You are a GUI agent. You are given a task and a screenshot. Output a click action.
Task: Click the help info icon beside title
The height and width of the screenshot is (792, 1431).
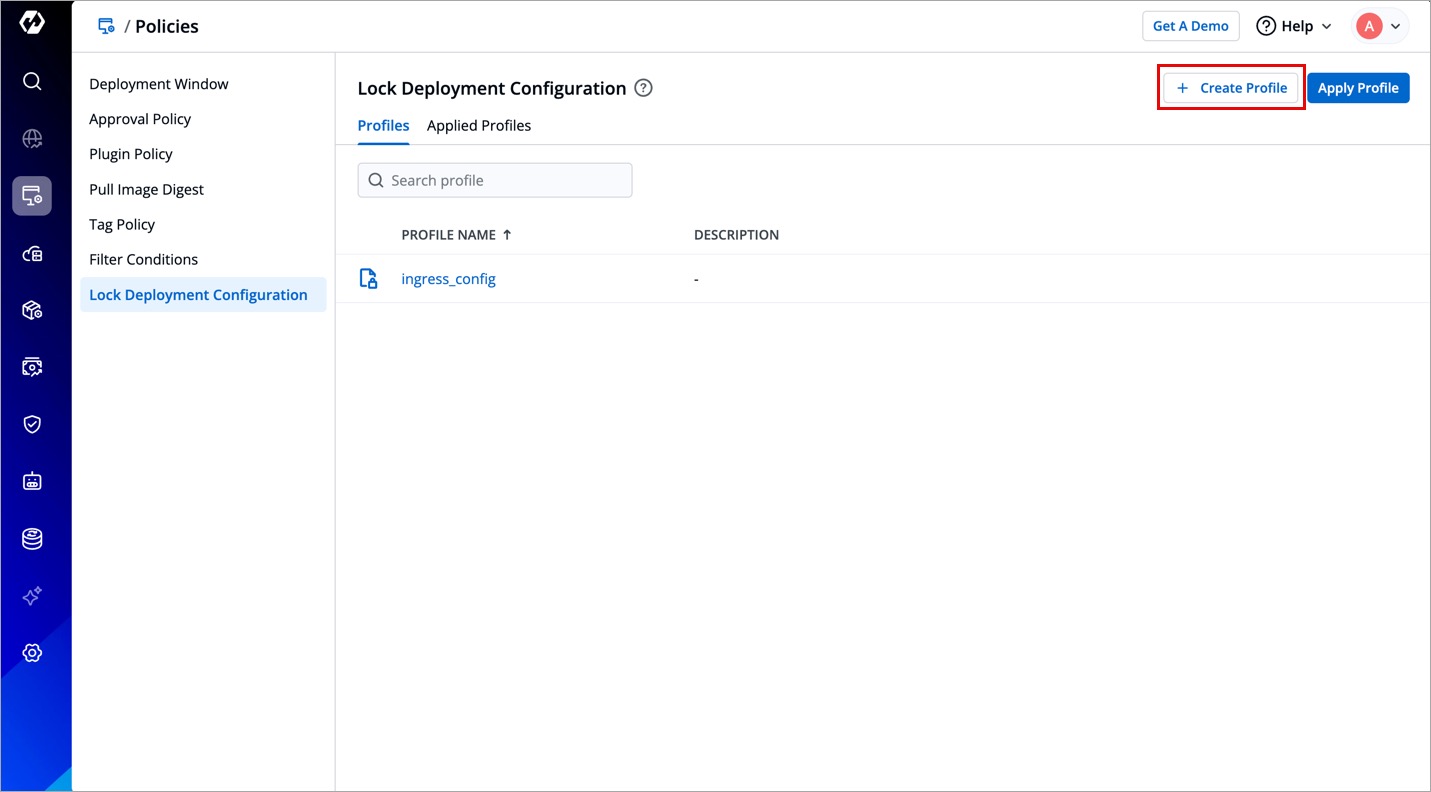click(644, 88)
